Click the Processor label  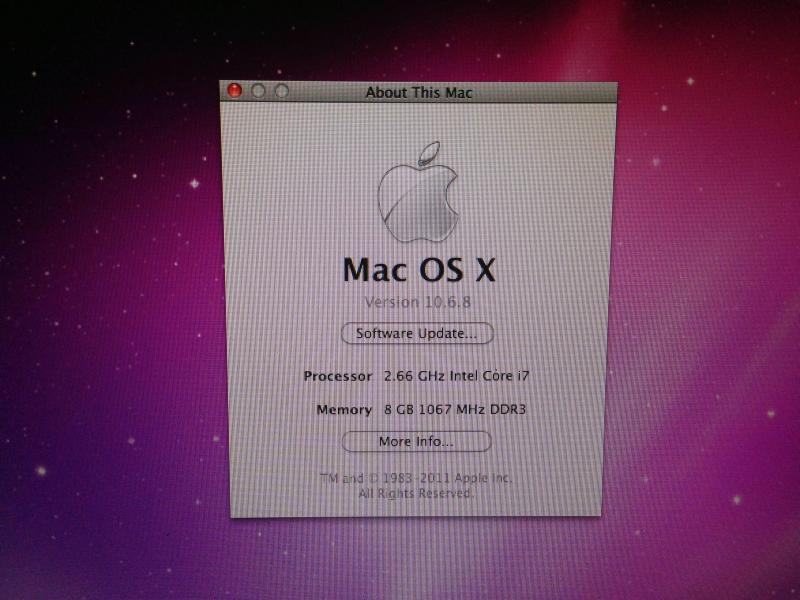[x=338, y=377]
